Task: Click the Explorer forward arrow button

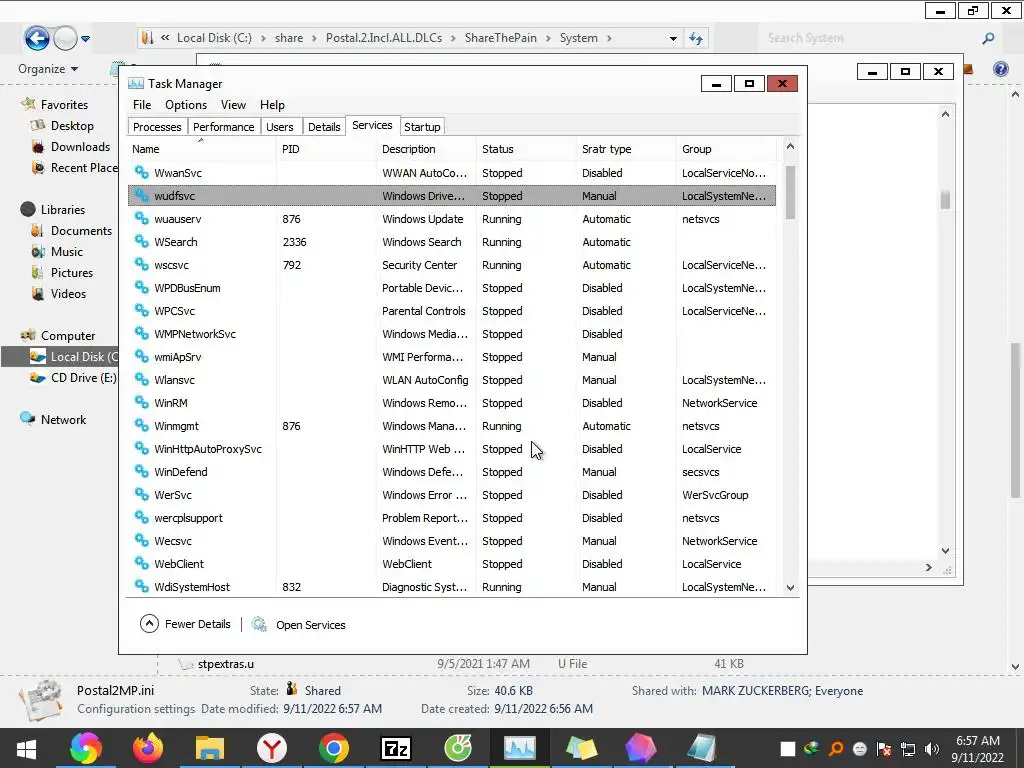Action: tap(65, 39)
